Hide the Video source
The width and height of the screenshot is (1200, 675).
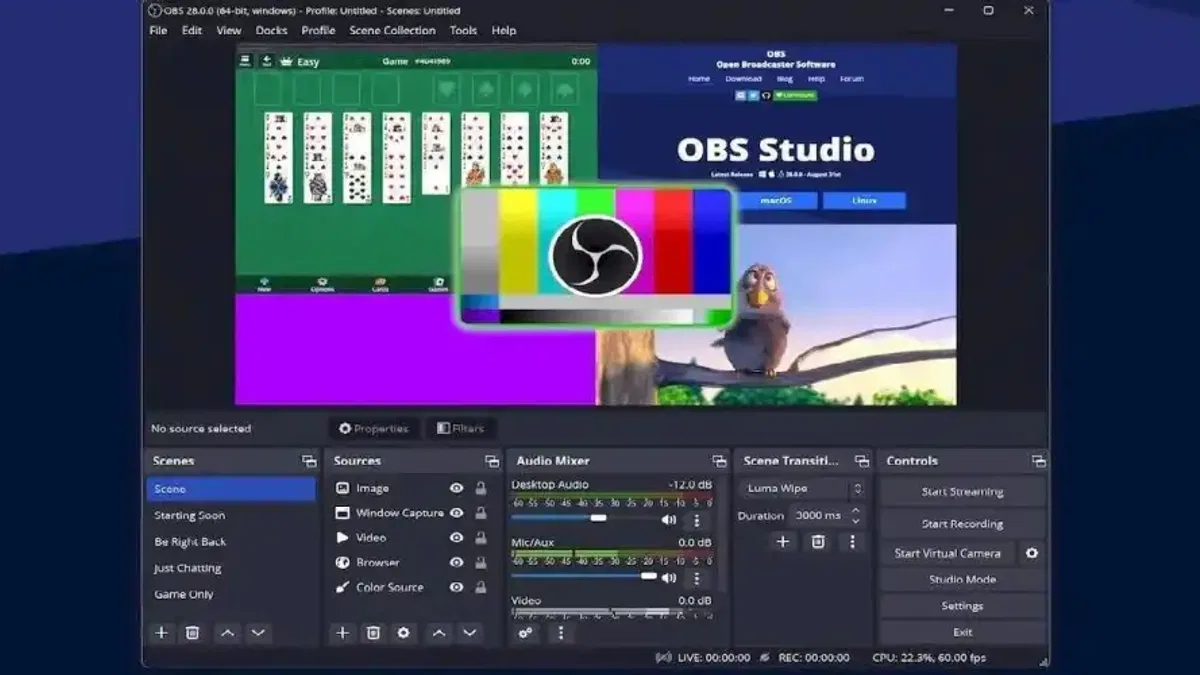[456, 538]
